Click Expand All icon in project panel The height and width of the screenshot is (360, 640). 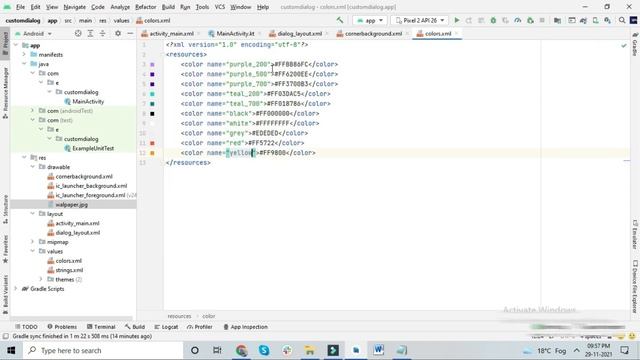tap(90, 33)
